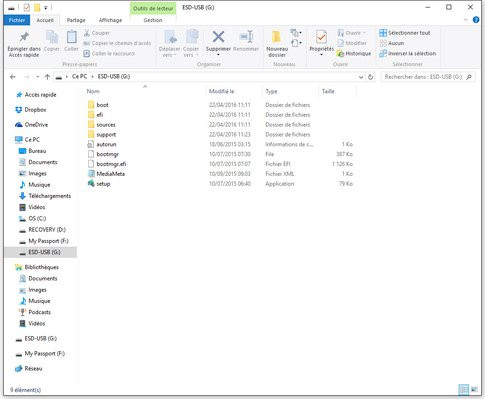Image resolution: width=485 pixels, height=399 pixels.
Task: Open RECOVERY (D:) drive
Action: pos(47,230)
